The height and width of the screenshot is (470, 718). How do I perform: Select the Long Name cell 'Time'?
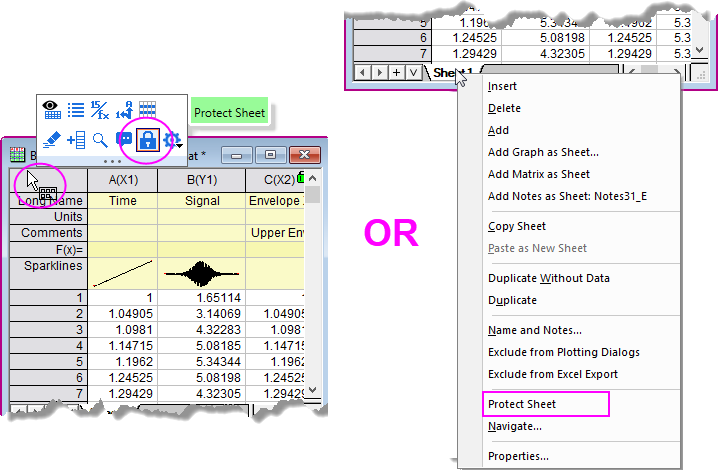pyautogui.click(x=123, y=201)
